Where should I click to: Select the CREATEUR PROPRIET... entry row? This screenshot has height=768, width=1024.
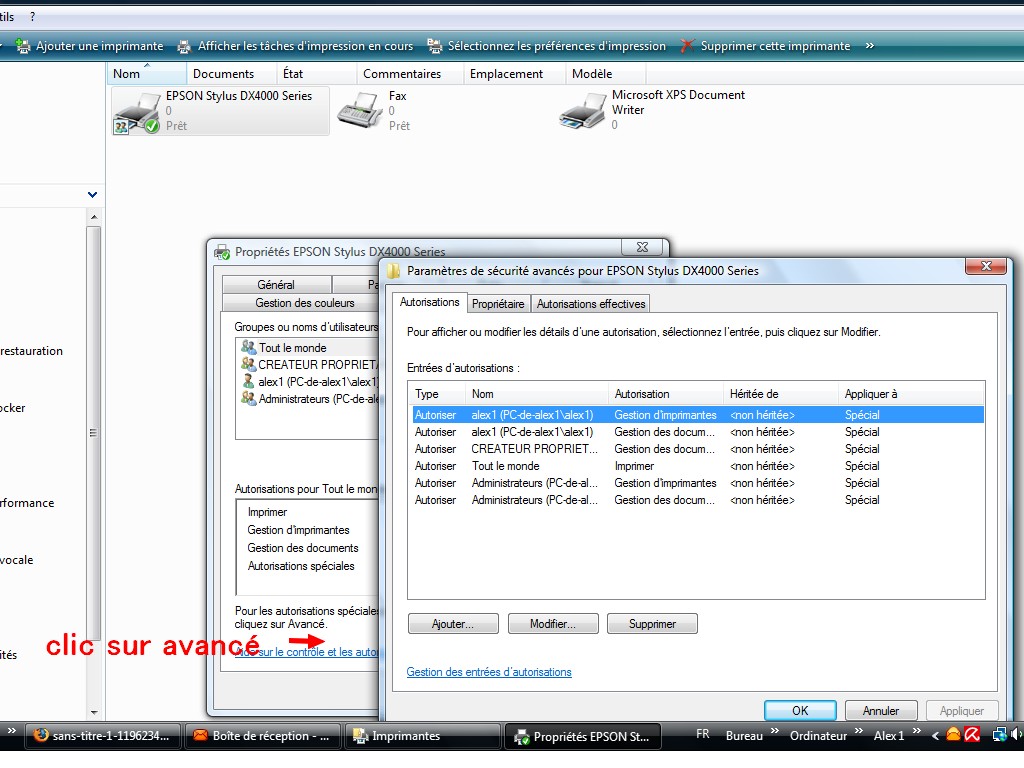pos(698,449)
